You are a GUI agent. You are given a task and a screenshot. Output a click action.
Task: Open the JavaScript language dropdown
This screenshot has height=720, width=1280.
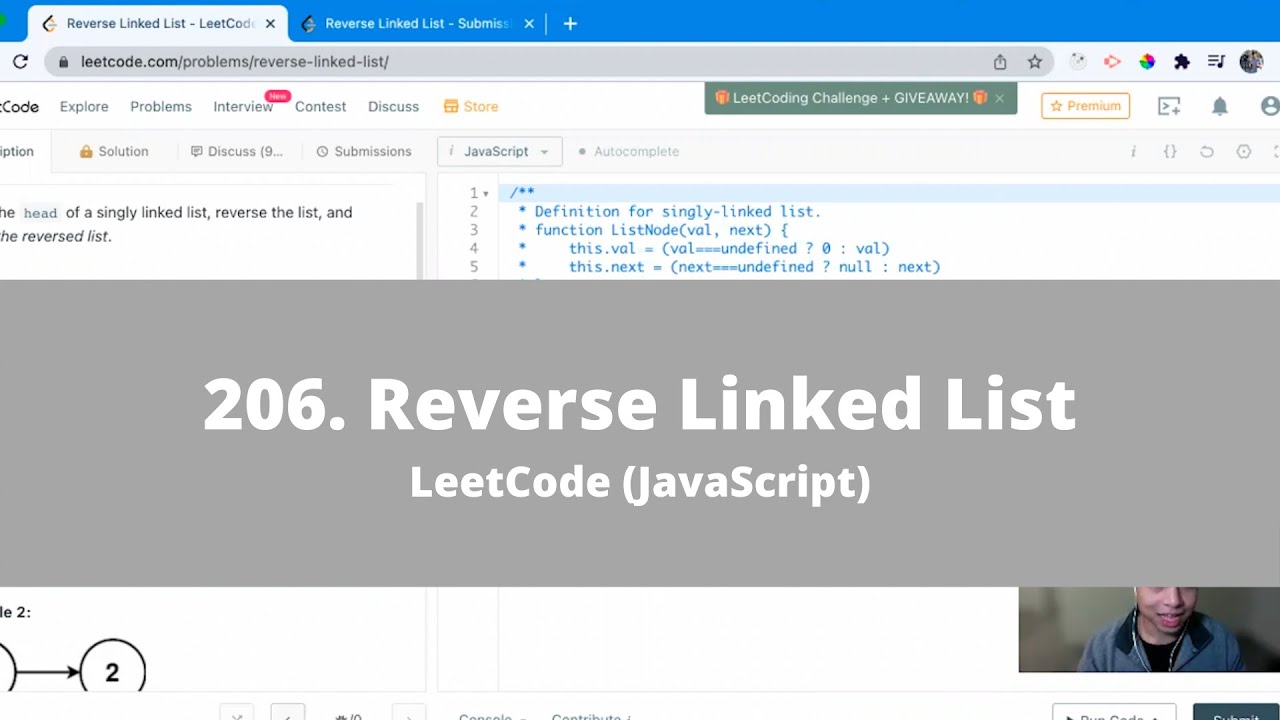[500, 152]
